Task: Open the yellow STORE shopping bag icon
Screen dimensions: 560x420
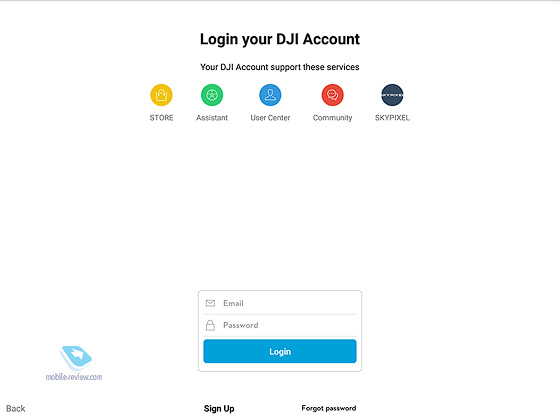Action: tap(161, 95)
